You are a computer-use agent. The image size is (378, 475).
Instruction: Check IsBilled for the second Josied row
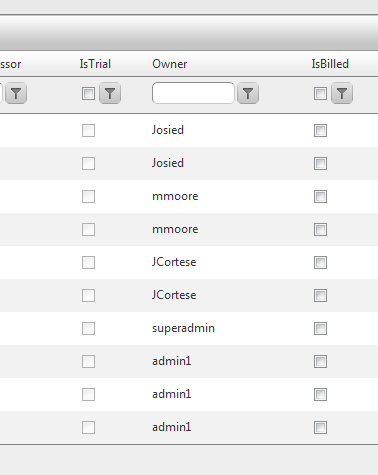click(x=320, y=163)
